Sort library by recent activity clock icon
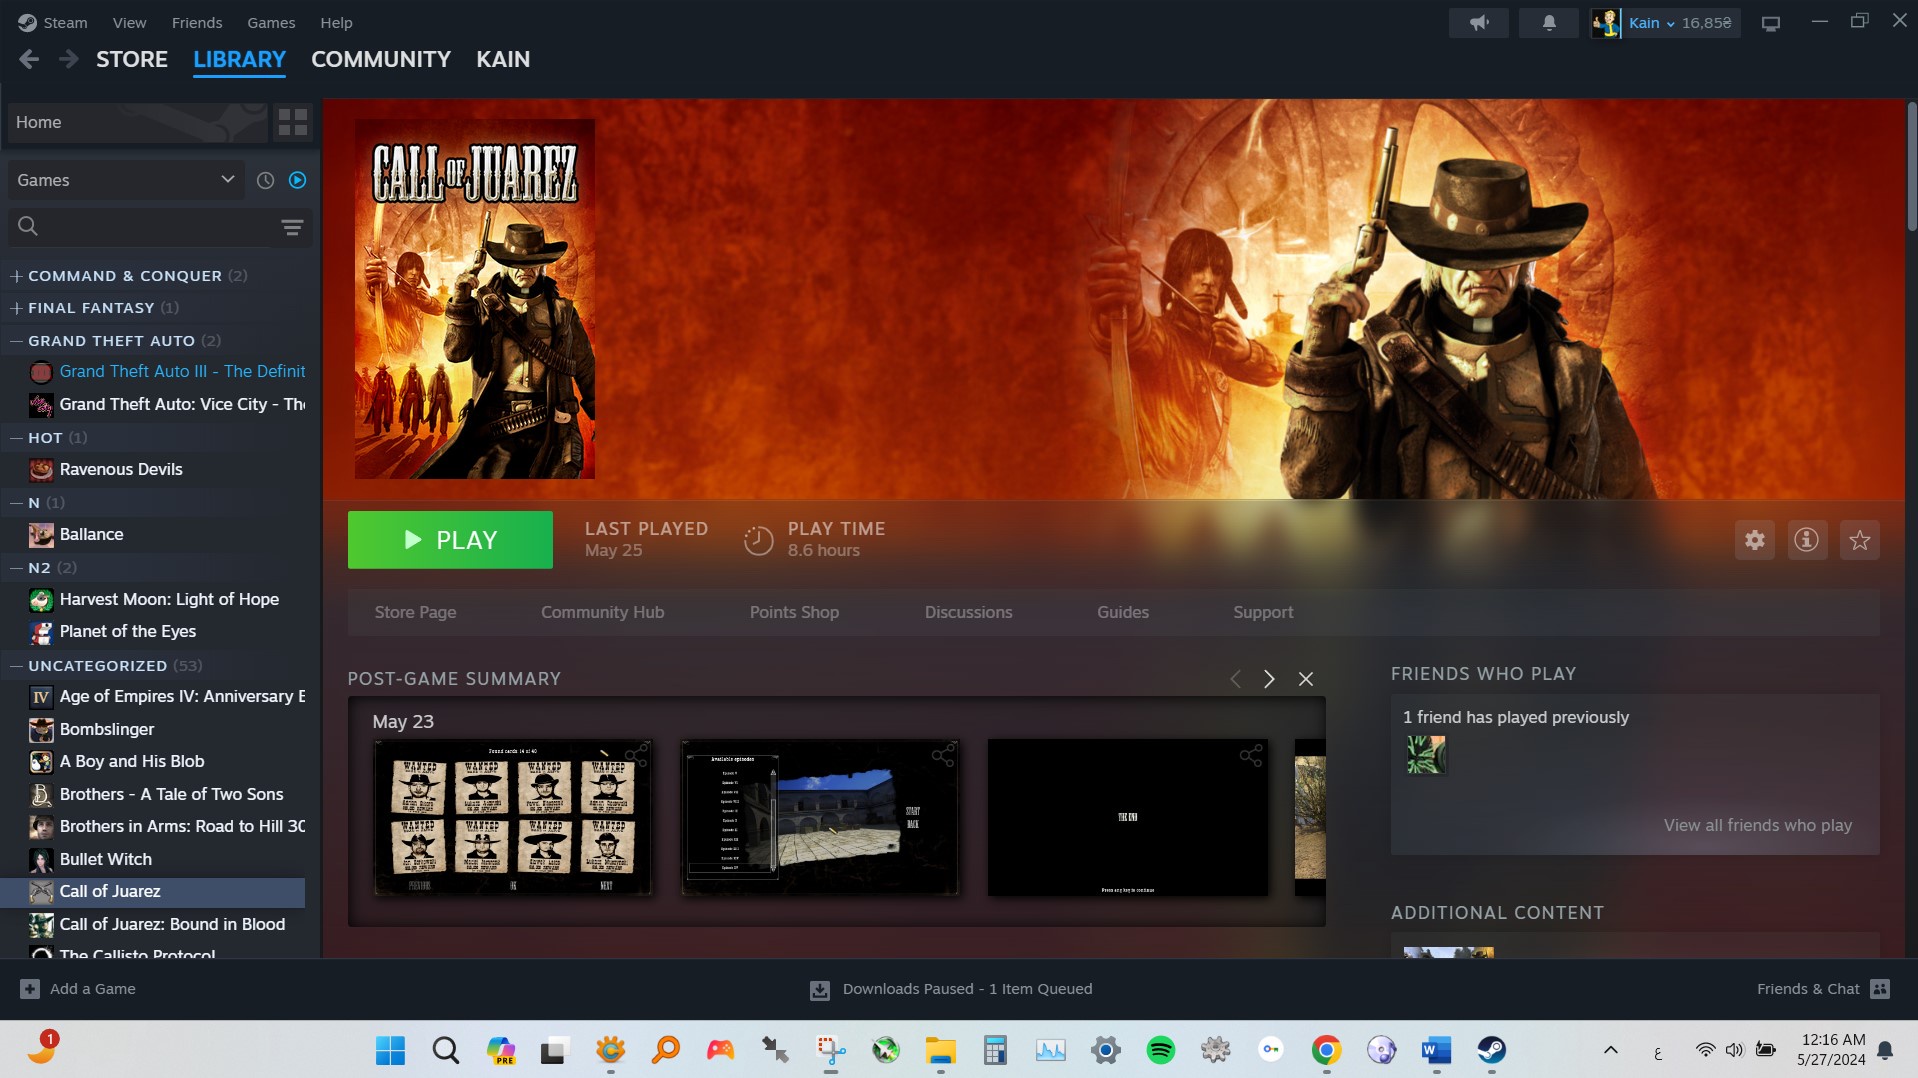Viewport: 1918px width, 1078px height. tap(265, 180)
